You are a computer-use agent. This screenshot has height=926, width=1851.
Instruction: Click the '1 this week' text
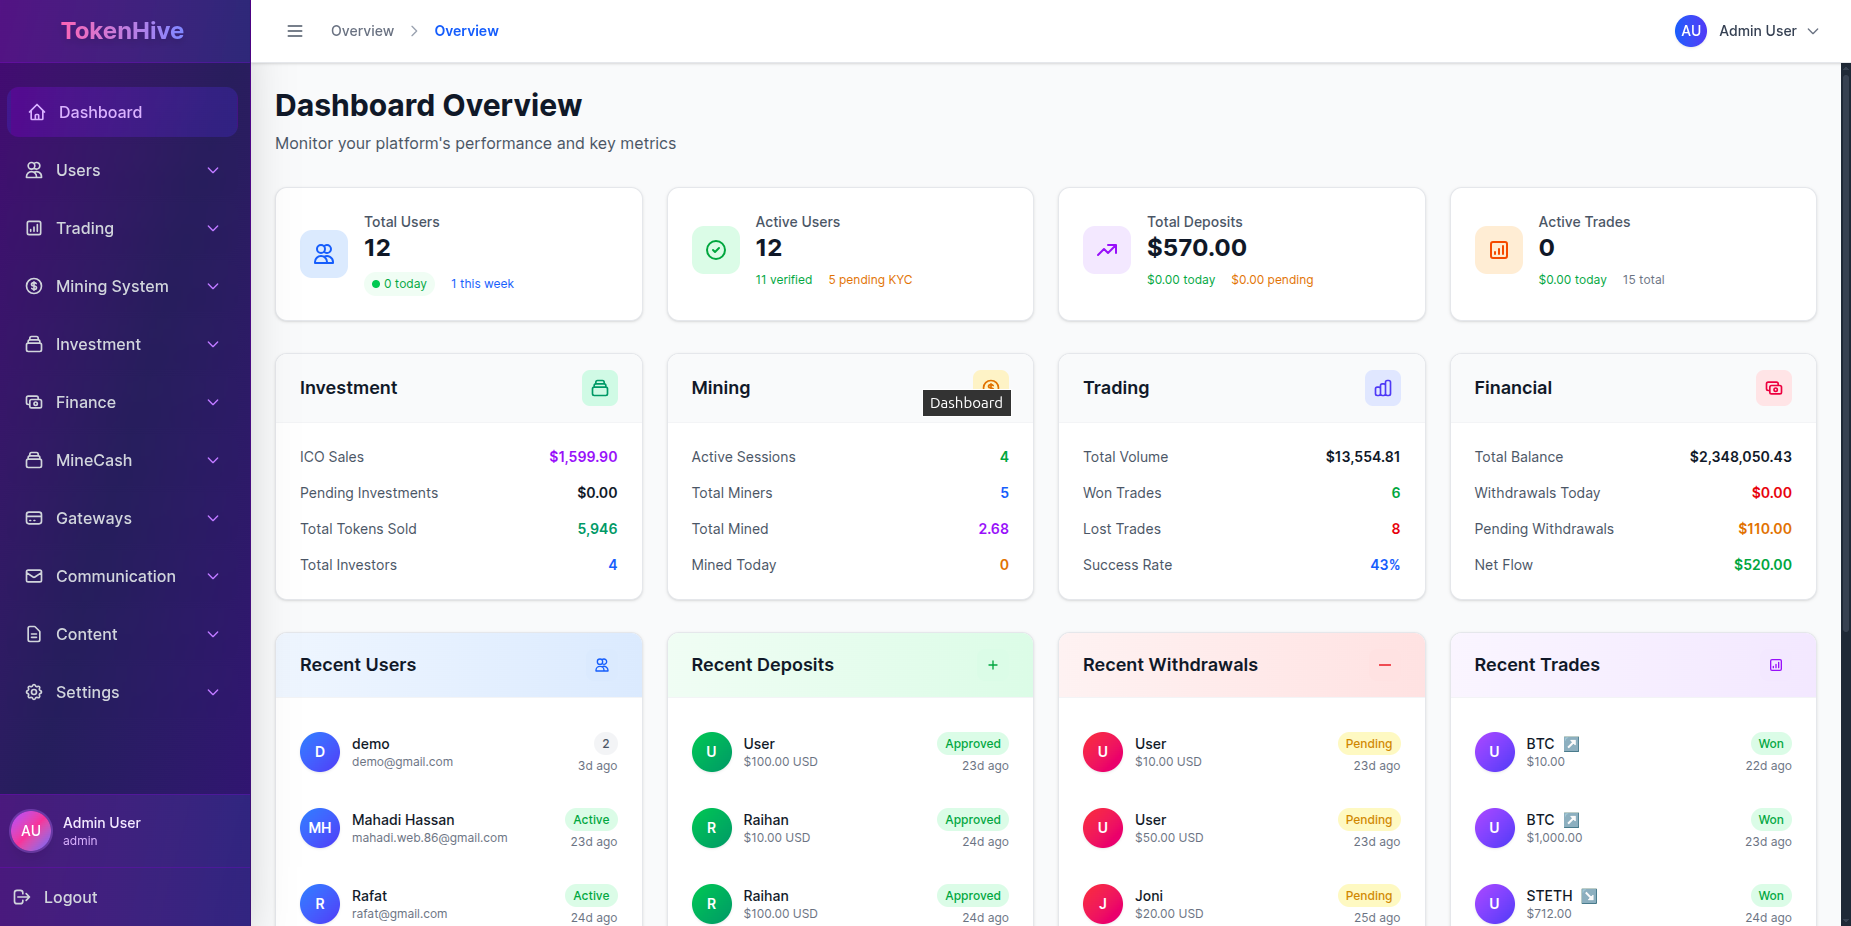482,284
